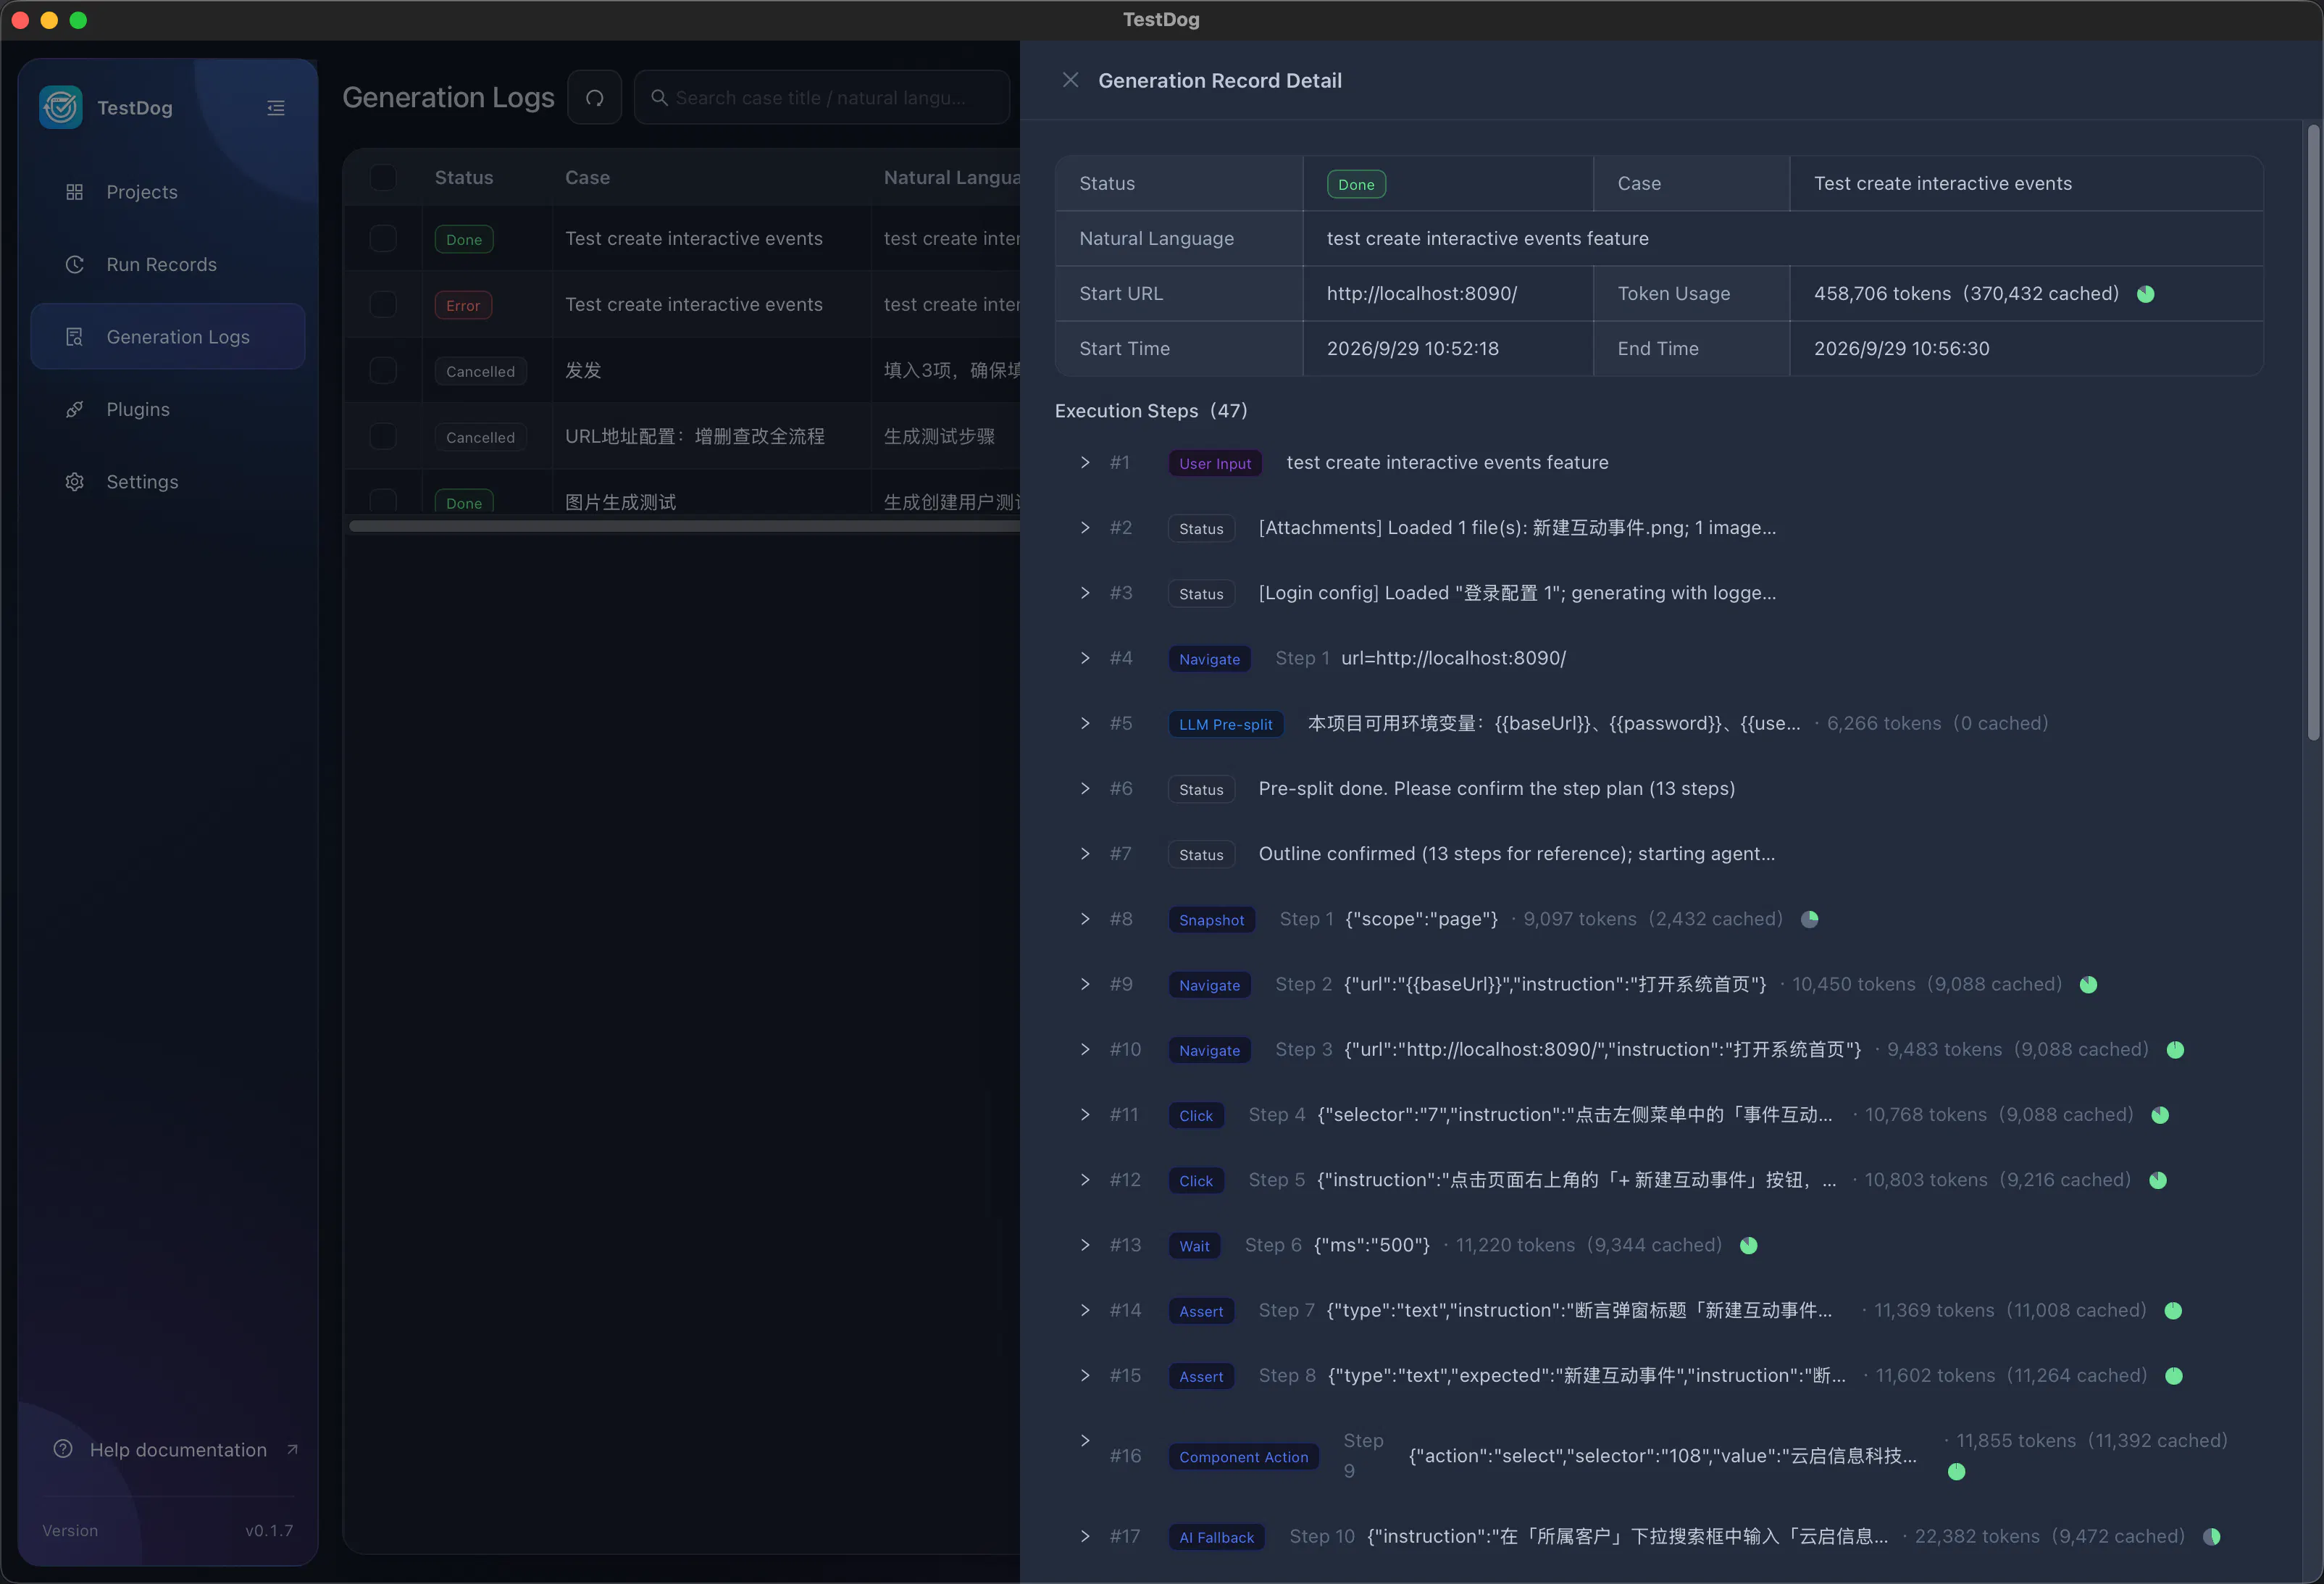Click the cache pie icon on step #16

1957,1472
